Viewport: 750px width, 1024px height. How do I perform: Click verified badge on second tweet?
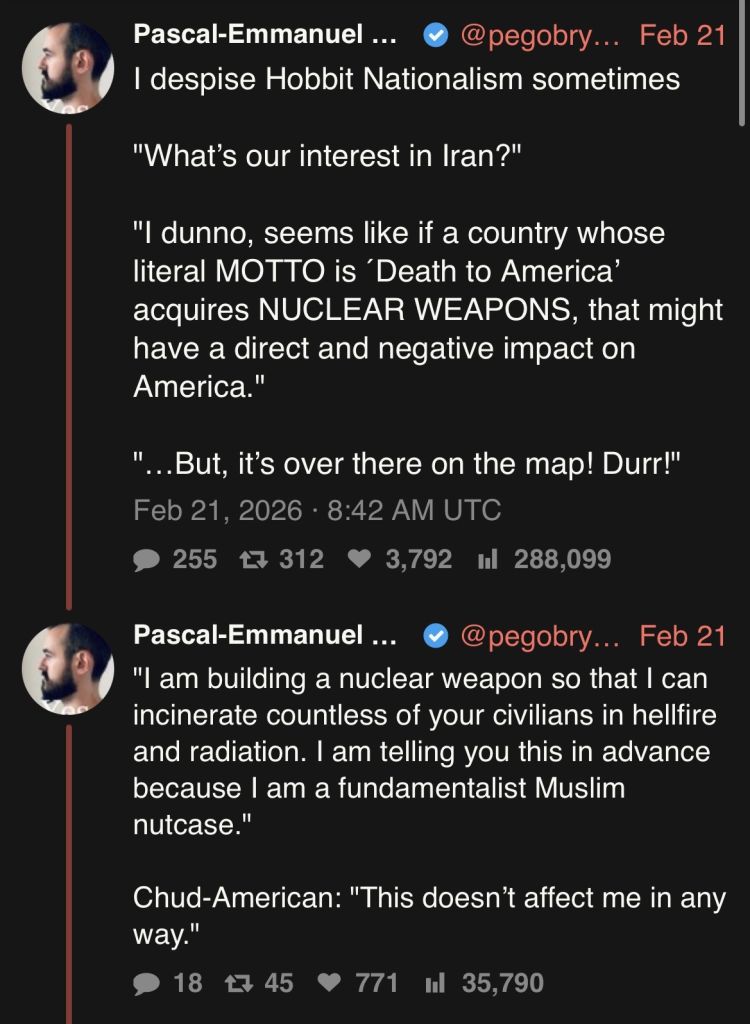pyautogui.click(x=435, y=635)
